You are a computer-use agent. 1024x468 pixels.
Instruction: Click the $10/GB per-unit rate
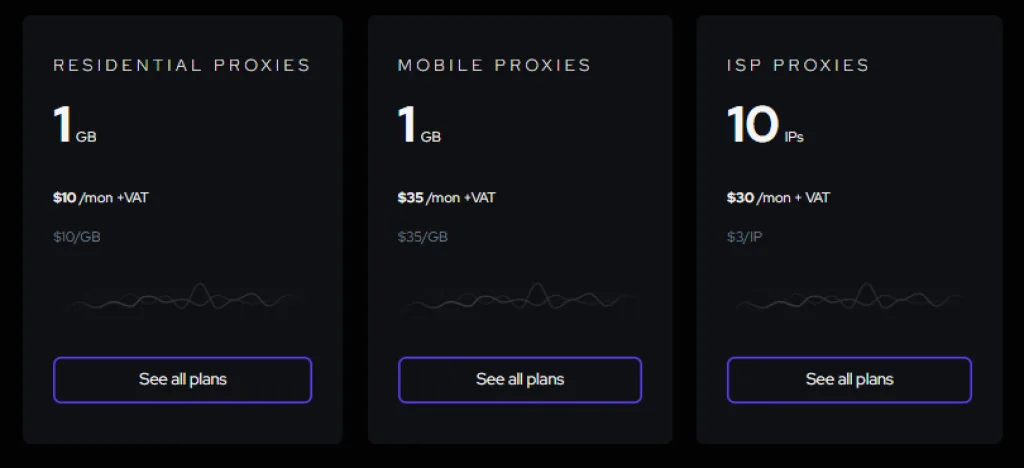coord(76,237)
